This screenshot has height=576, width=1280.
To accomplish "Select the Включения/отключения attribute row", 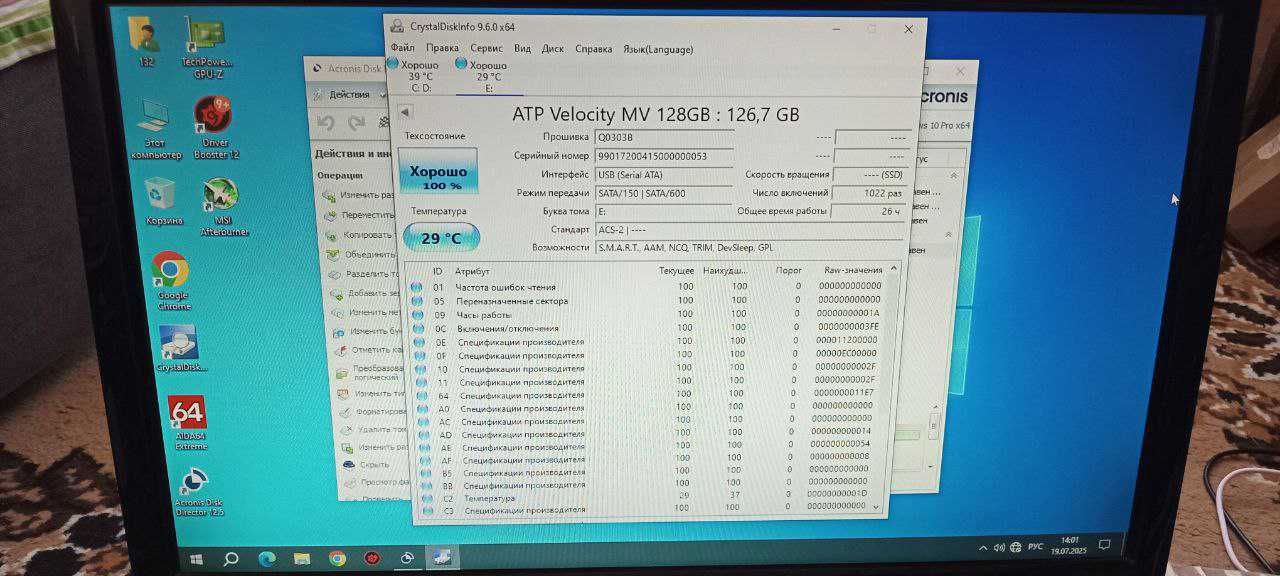I will [x=646, y=328].
